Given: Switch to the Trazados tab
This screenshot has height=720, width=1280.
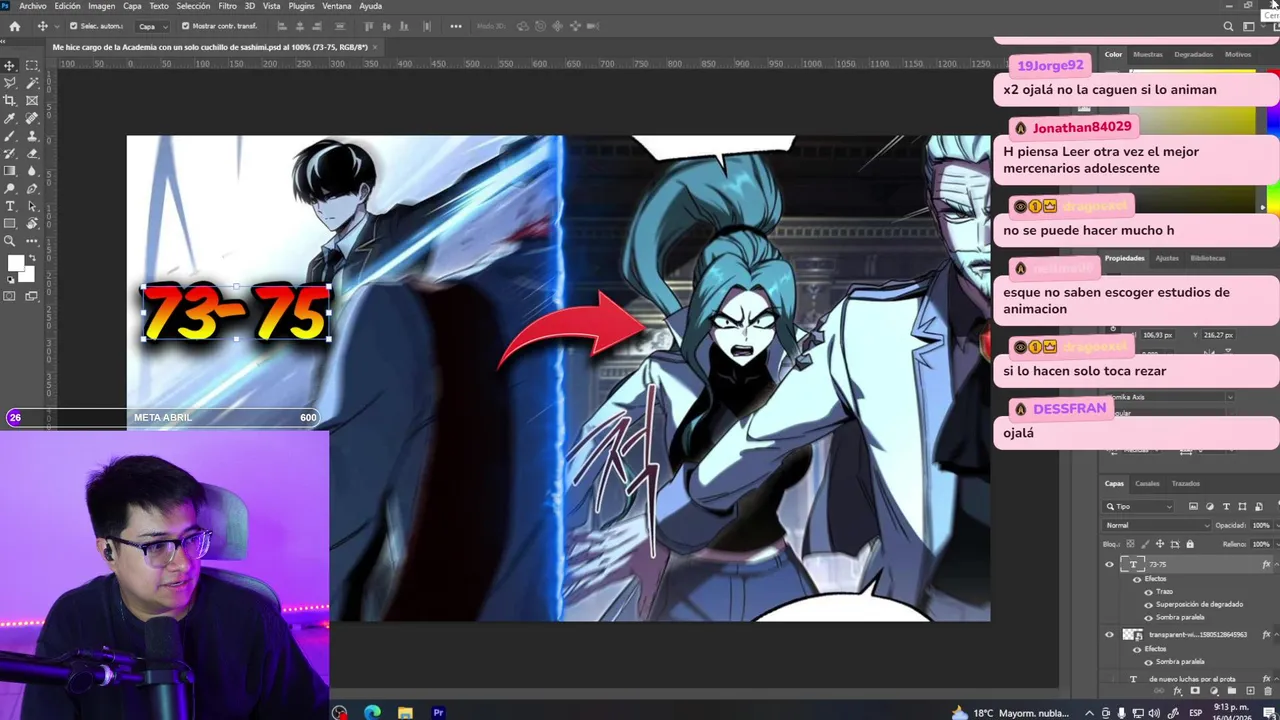Looking at the screenshot, I should [x=1186, y=484].
